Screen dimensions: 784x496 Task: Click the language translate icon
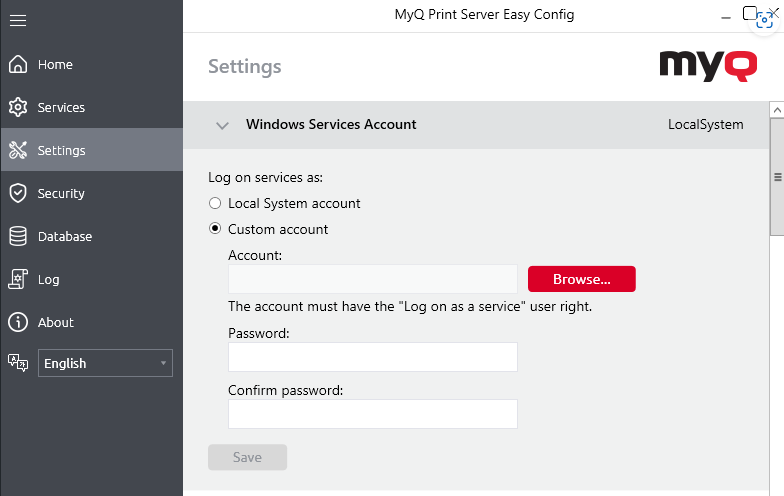coord(18,362)
